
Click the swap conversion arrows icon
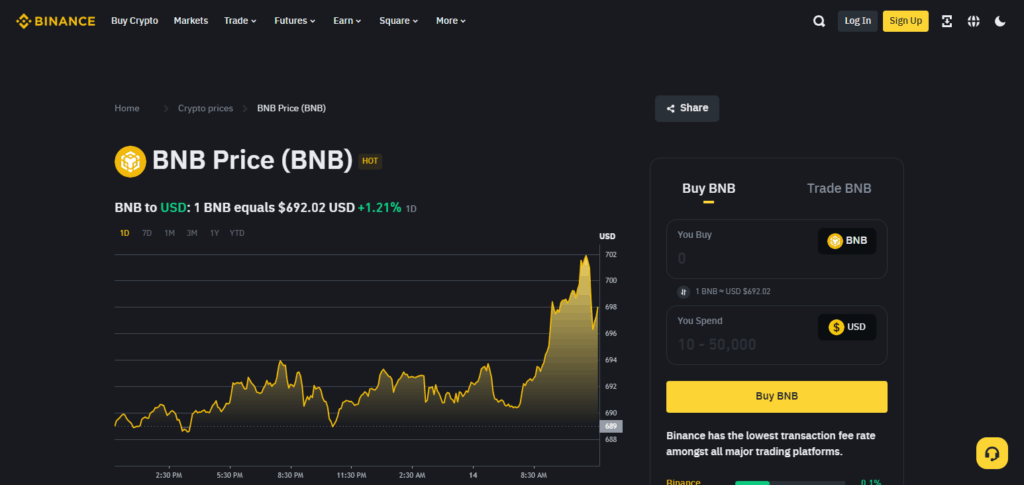point(683,292)
